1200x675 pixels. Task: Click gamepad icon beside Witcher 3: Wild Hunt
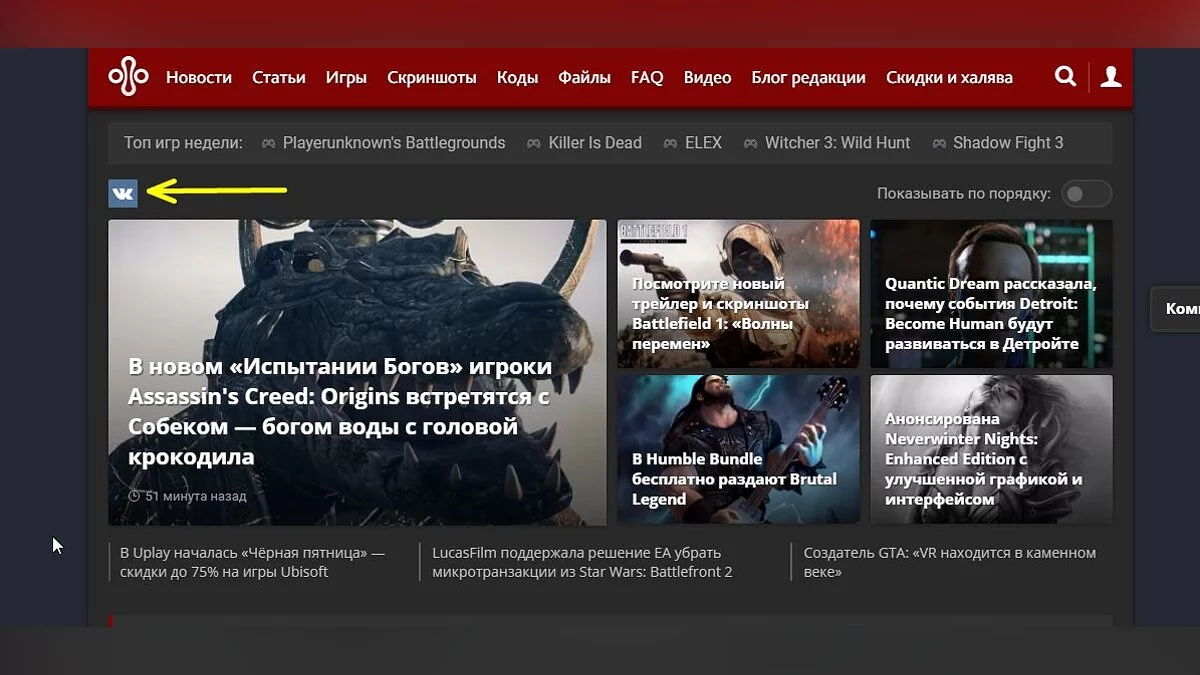[x=750, y=143]
